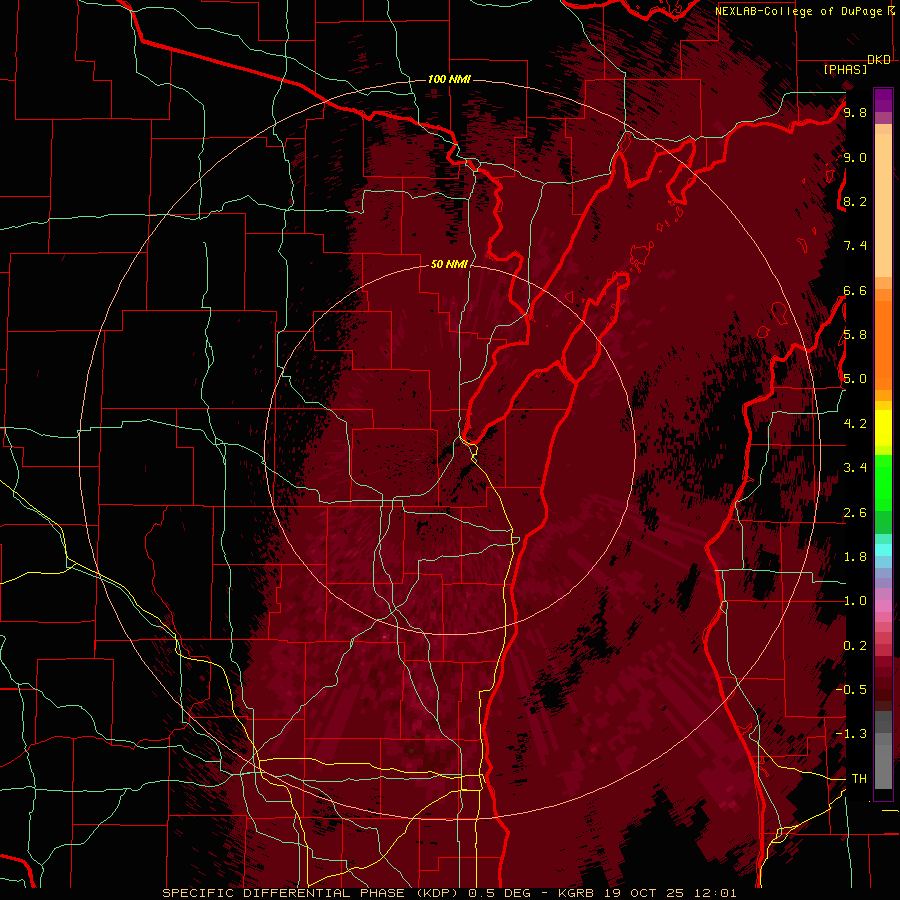Click the -1.3 value on the color scale

(851, 734)
